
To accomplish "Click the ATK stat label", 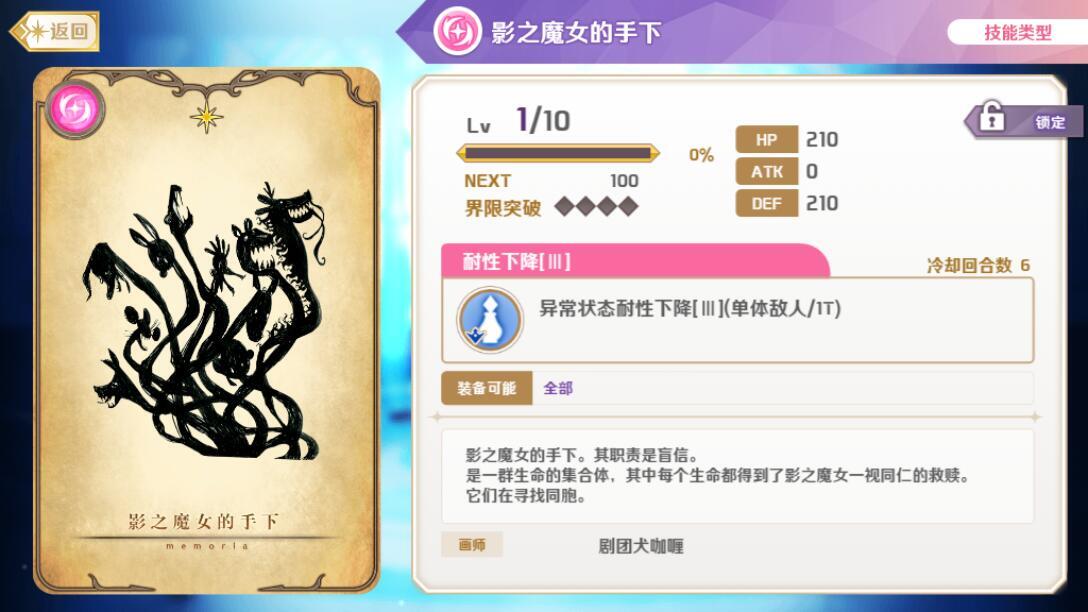I will click(x=766, y=171).
